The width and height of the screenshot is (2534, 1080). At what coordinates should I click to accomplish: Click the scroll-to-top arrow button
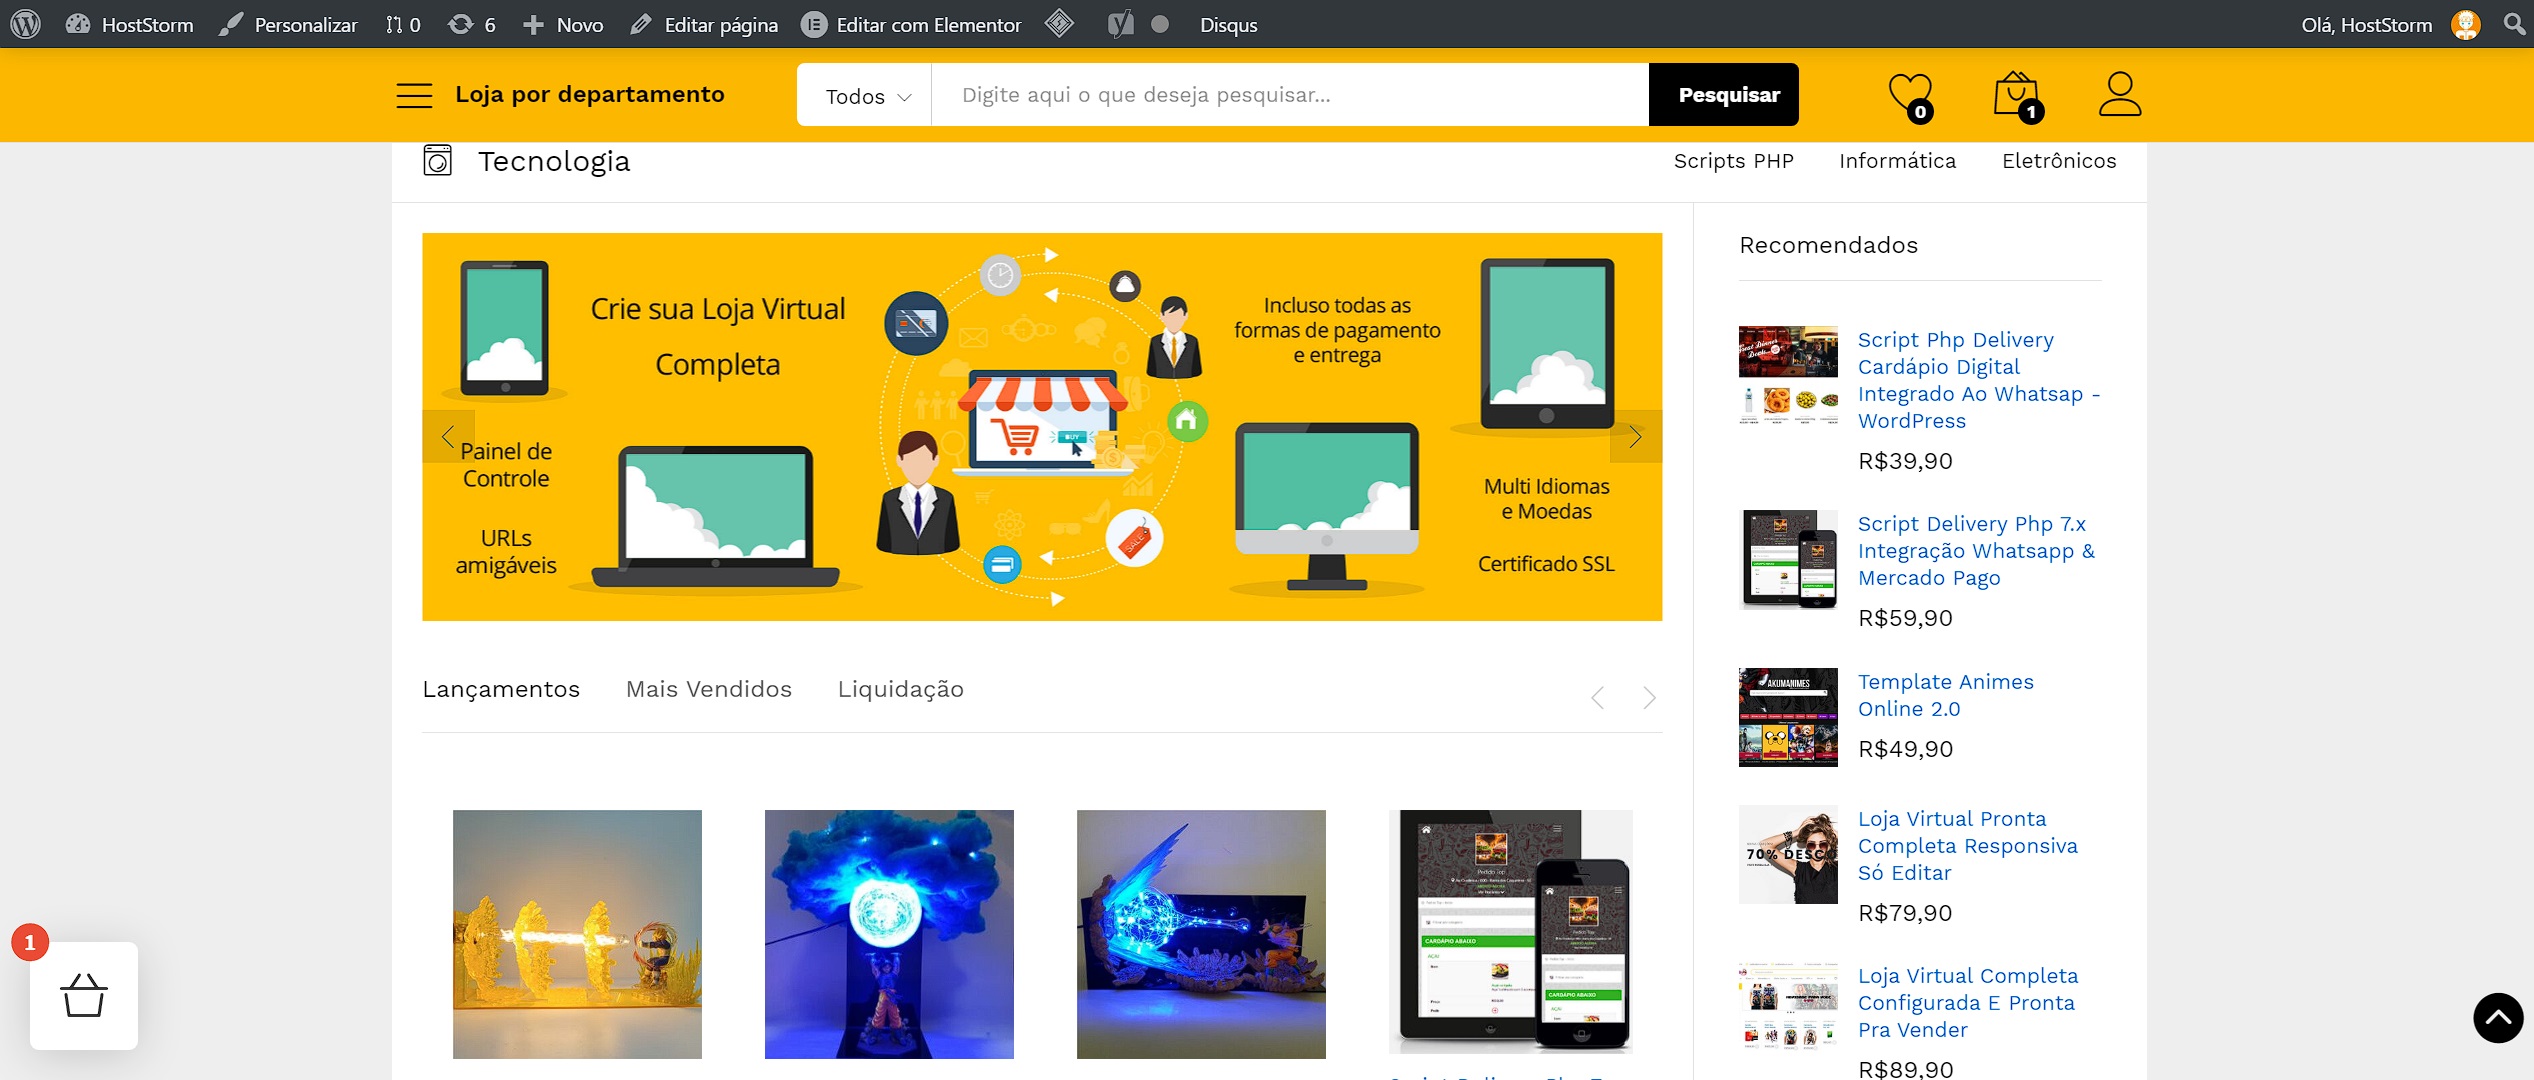coord(2497,1018)
